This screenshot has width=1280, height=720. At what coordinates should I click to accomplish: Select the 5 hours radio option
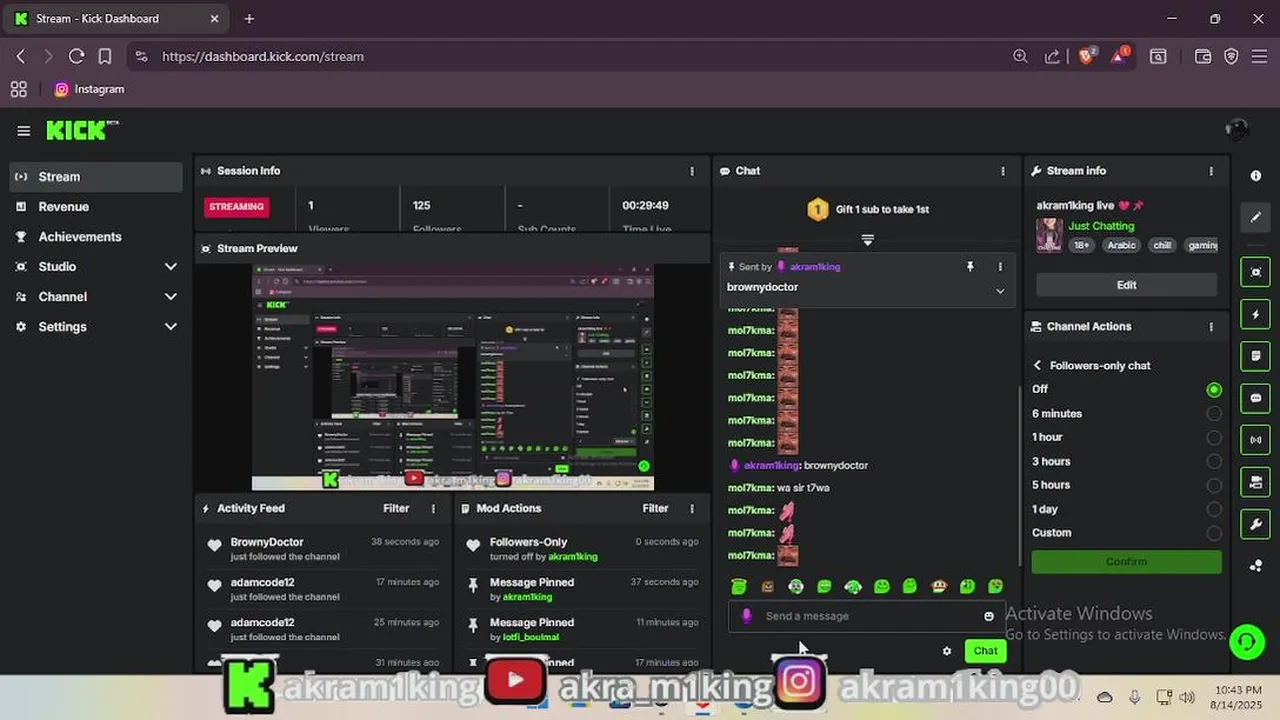[x=1214, y=485]
